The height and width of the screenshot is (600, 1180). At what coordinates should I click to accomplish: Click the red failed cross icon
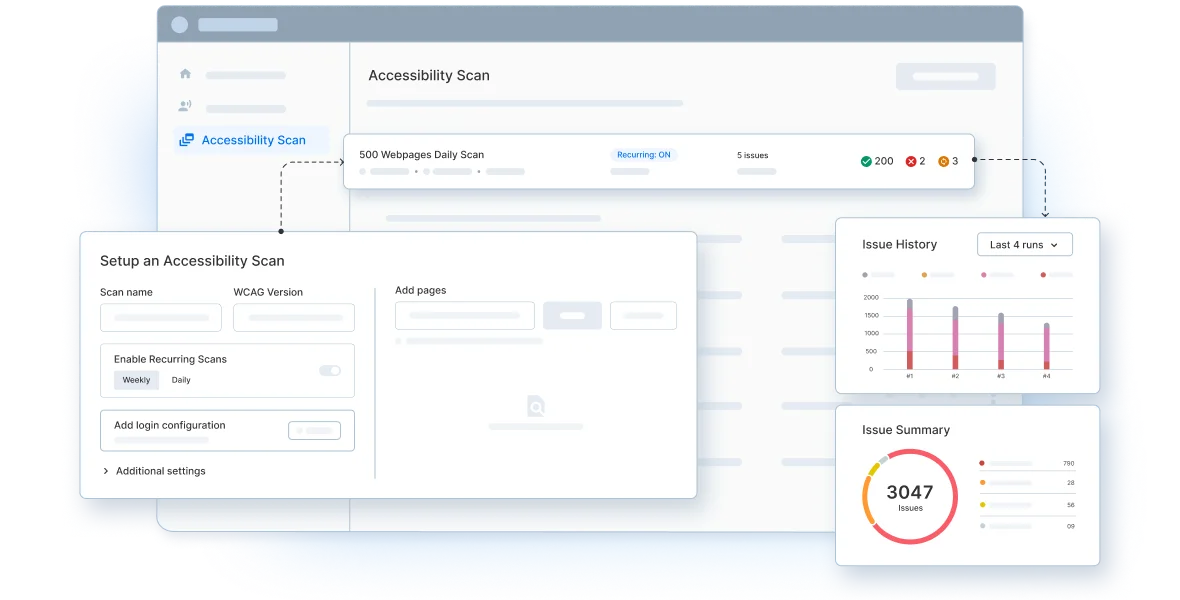click(x=911, y=161)
